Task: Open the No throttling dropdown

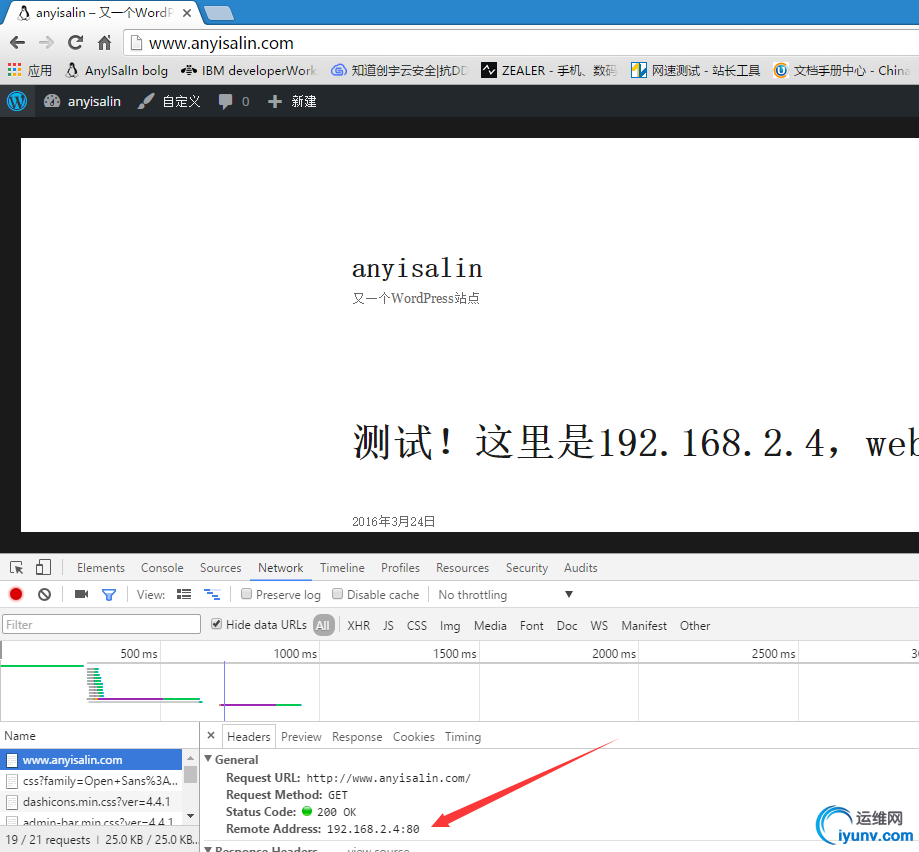Action: tap(505, 595)
